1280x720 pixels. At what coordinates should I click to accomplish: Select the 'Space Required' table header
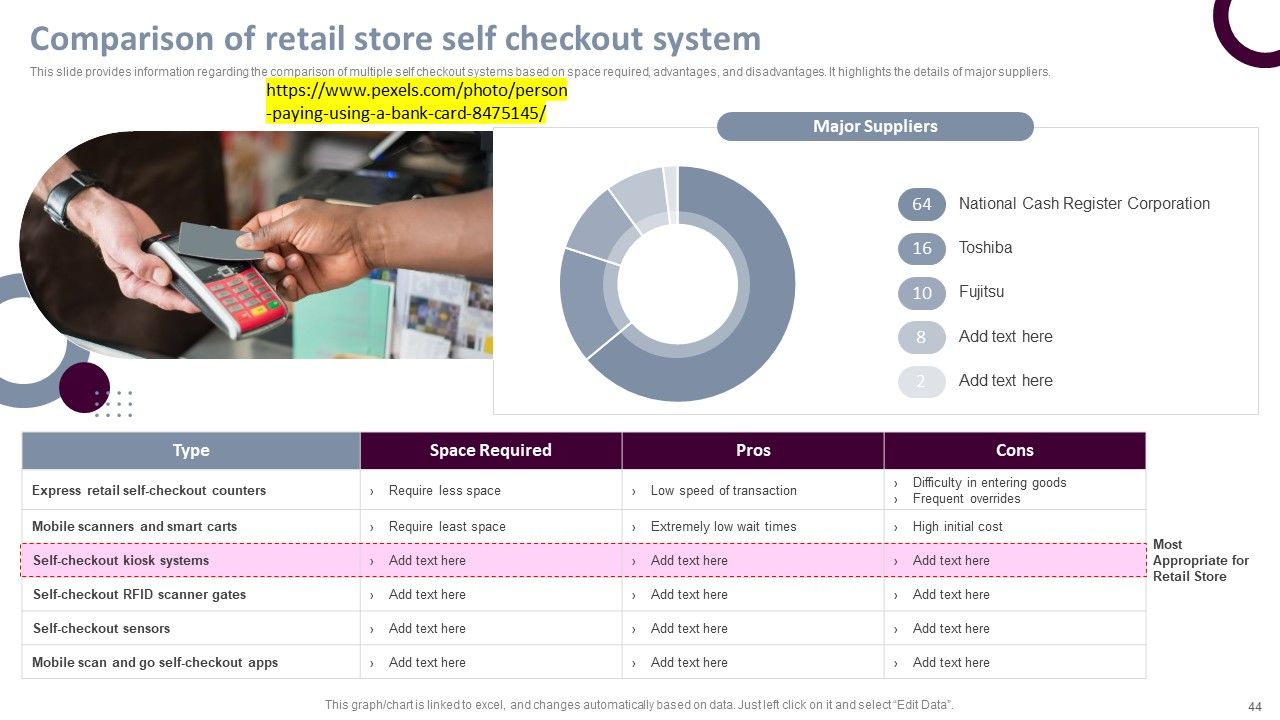[x=491, y=450]
